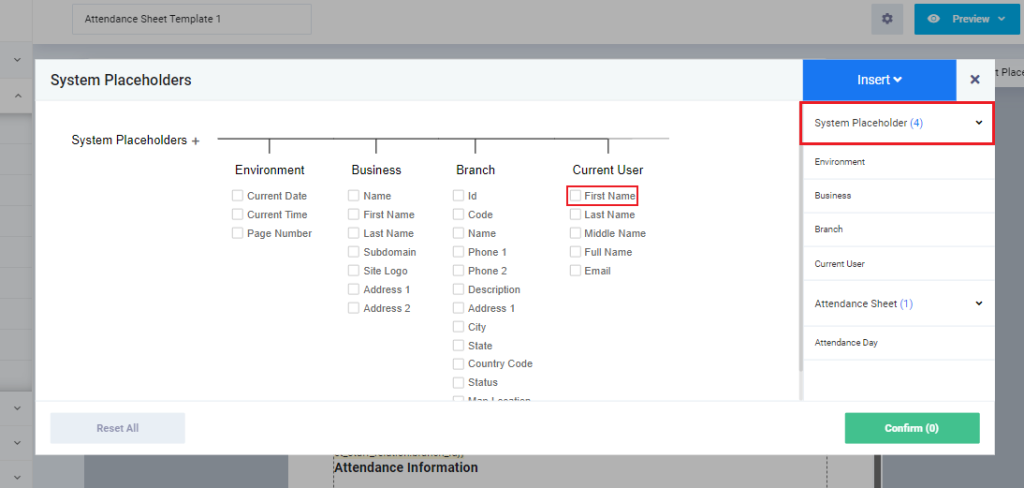
Task: Click the Branch column heading
Action: click(x=475, y=170)
